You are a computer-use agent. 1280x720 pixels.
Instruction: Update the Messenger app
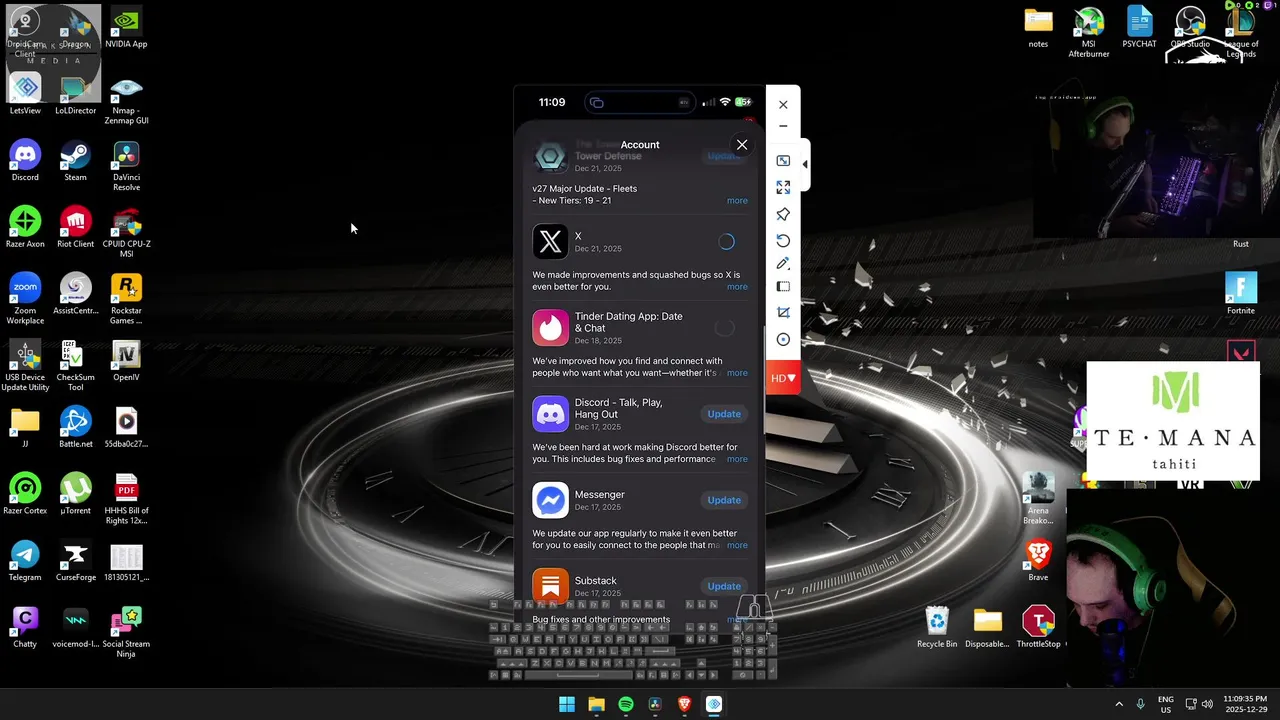tap(724, 500)
